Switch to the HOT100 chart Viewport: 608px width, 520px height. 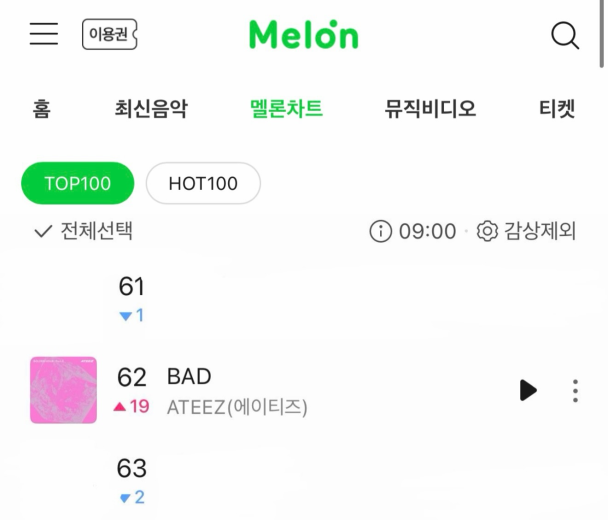tap(203, 183)
